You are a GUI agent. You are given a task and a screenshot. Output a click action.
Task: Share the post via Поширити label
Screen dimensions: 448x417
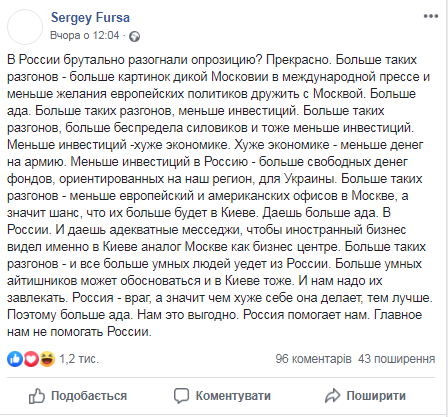point(376,396)
